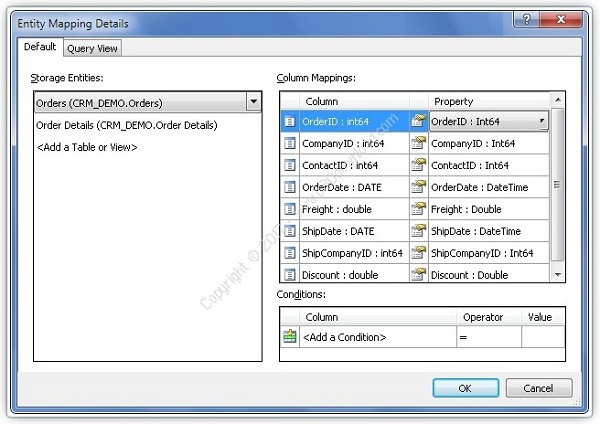Click the column icon beside ShipCompanyID : int64
600x424 pixels.
290,253
